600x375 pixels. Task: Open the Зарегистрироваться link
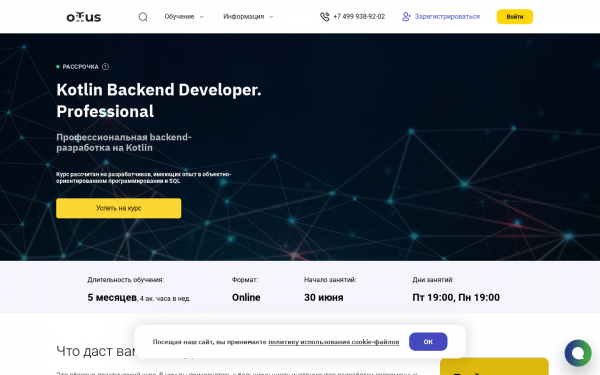point(447,17)
